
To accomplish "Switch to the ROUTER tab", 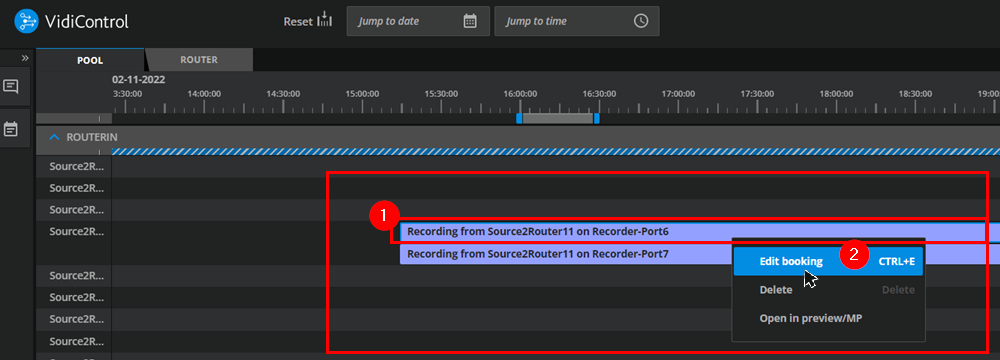I will pyautogui.click(x=199, y=60).
